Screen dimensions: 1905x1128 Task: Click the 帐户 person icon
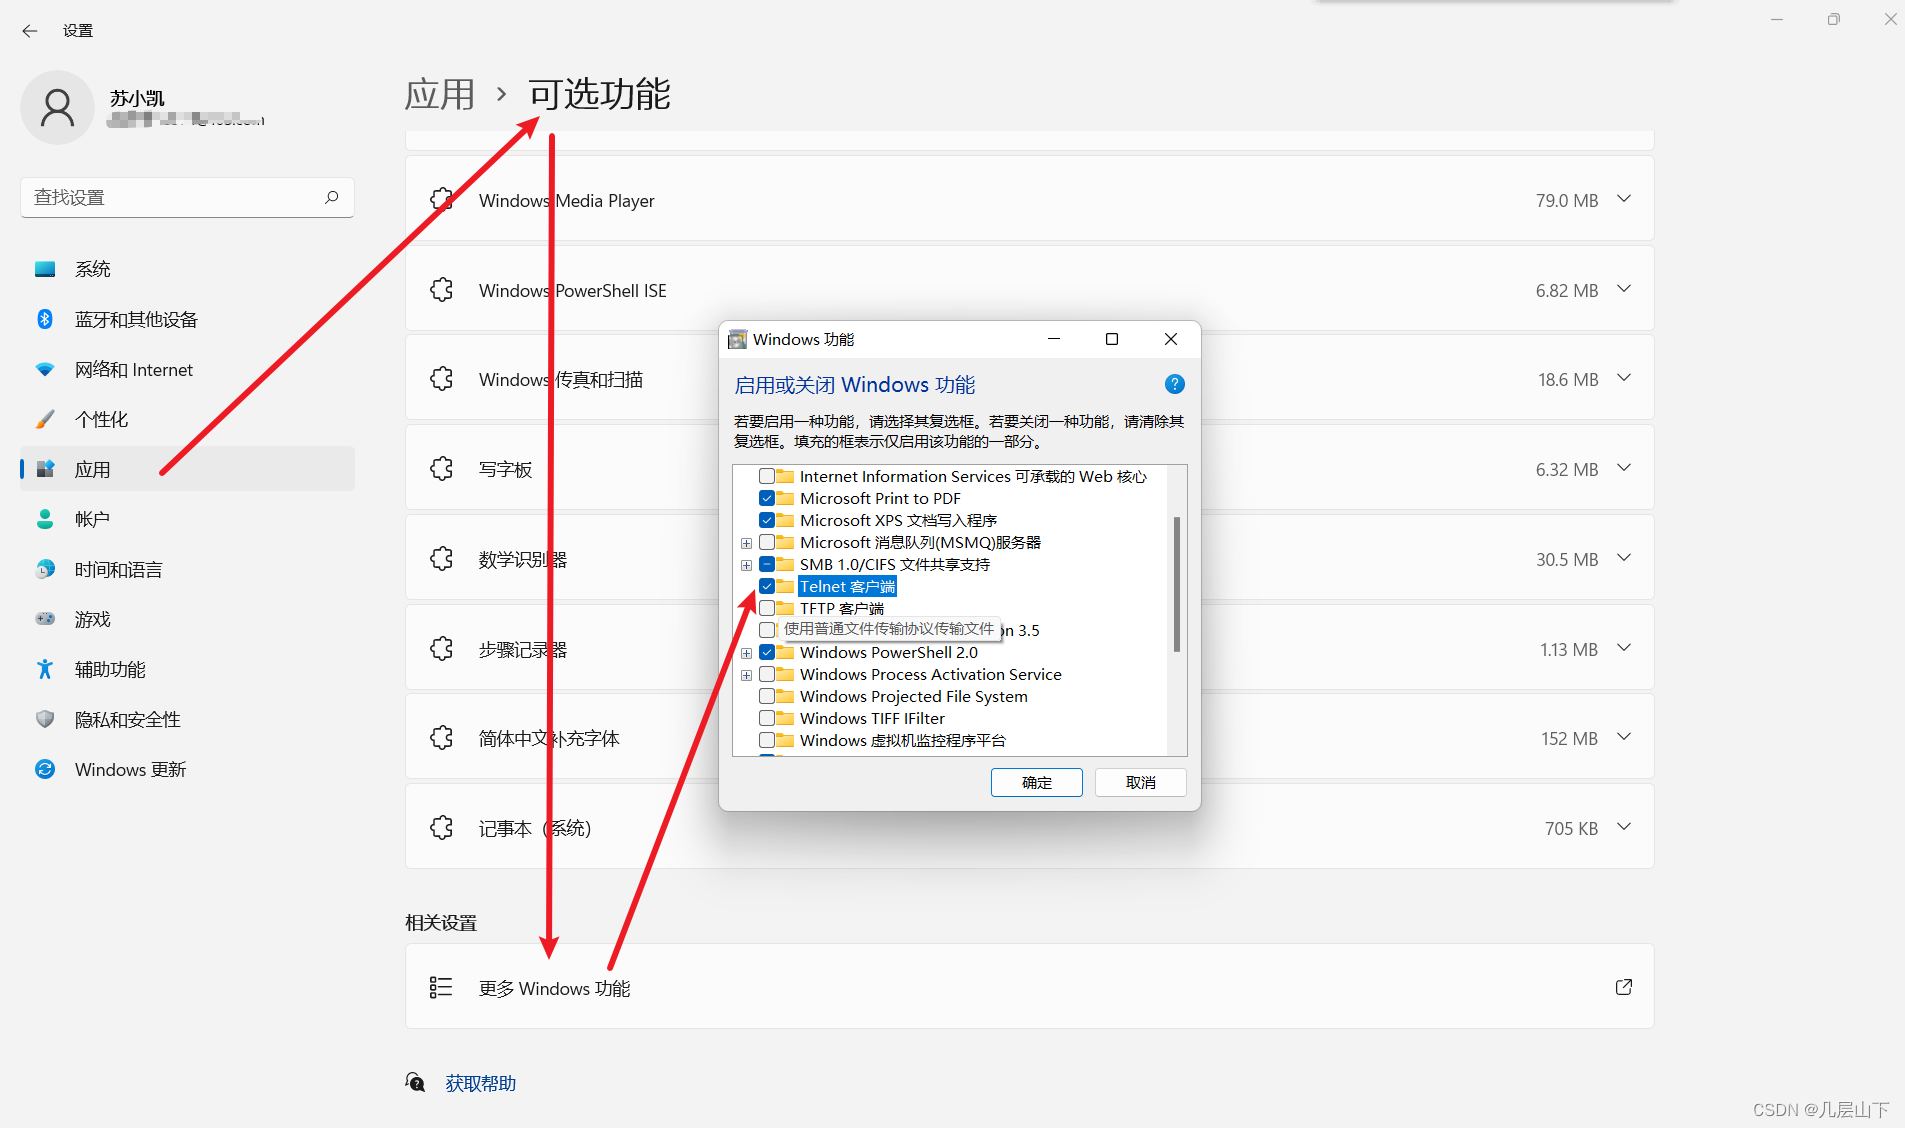45,519
